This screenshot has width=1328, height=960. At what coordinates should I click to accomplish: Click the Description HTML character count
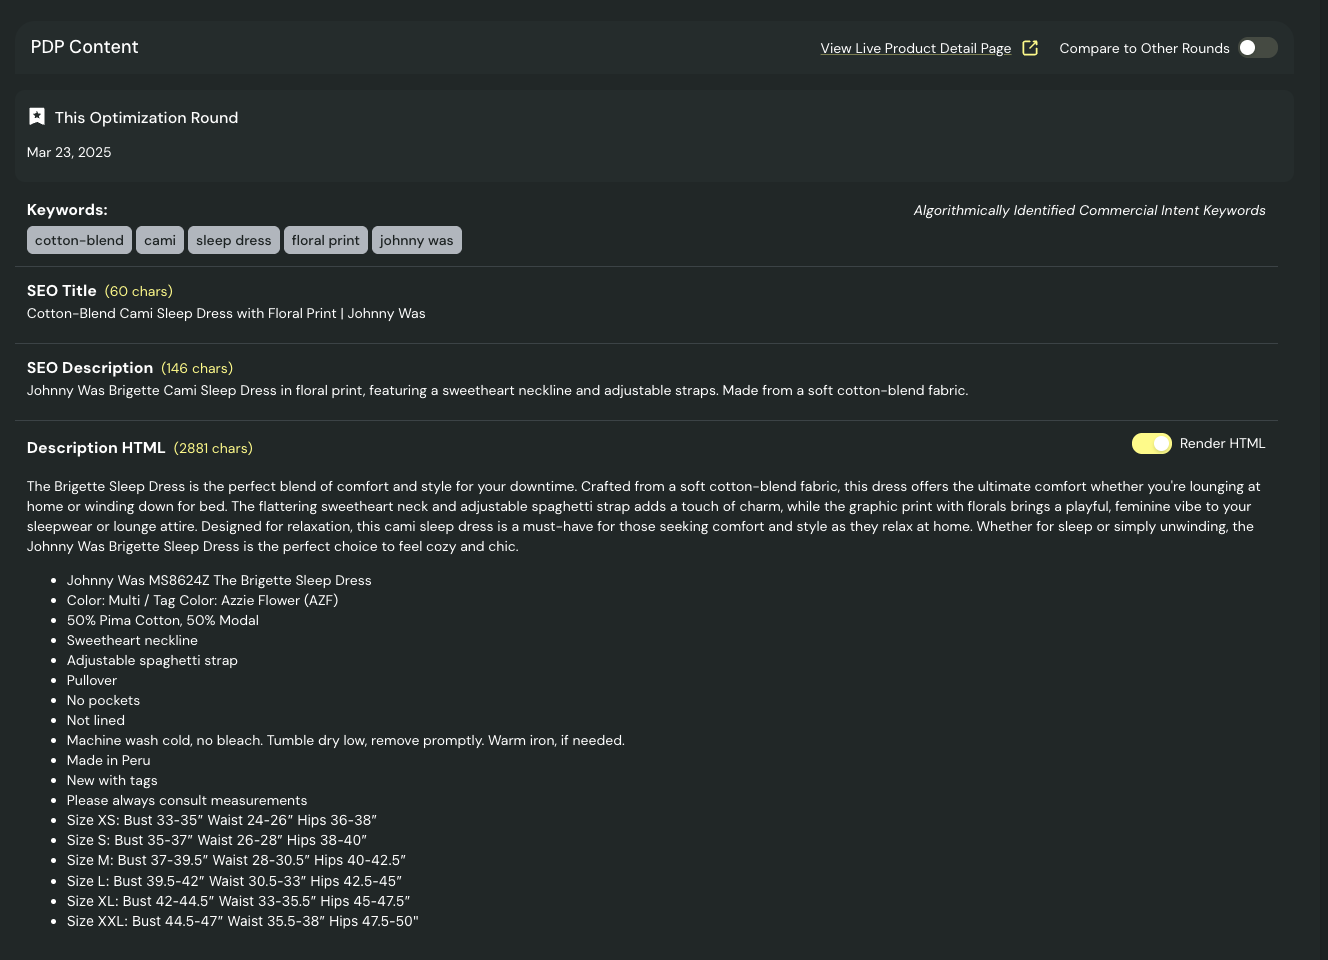point(213,448)
